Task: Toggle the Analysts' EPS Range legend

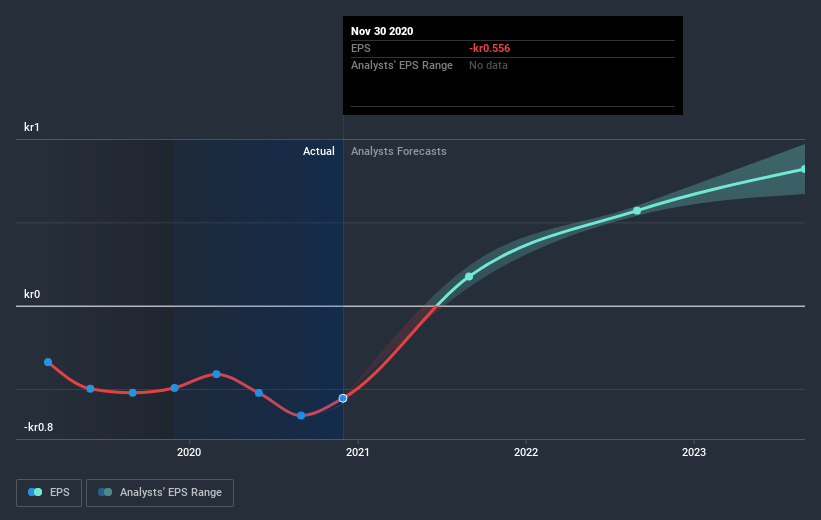Action: coord(160,492)
